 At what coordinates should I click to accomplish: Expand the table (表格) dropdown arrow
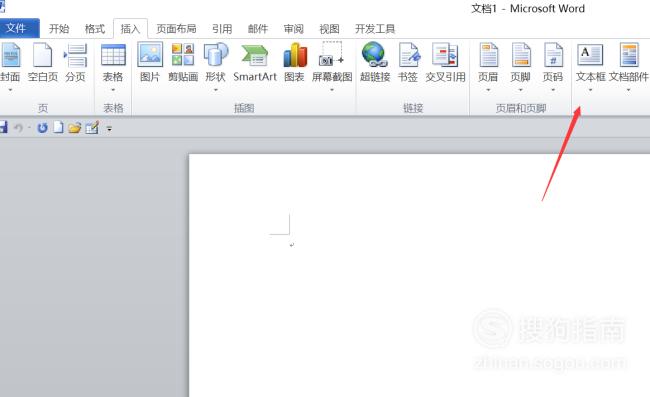coord(113,90)
